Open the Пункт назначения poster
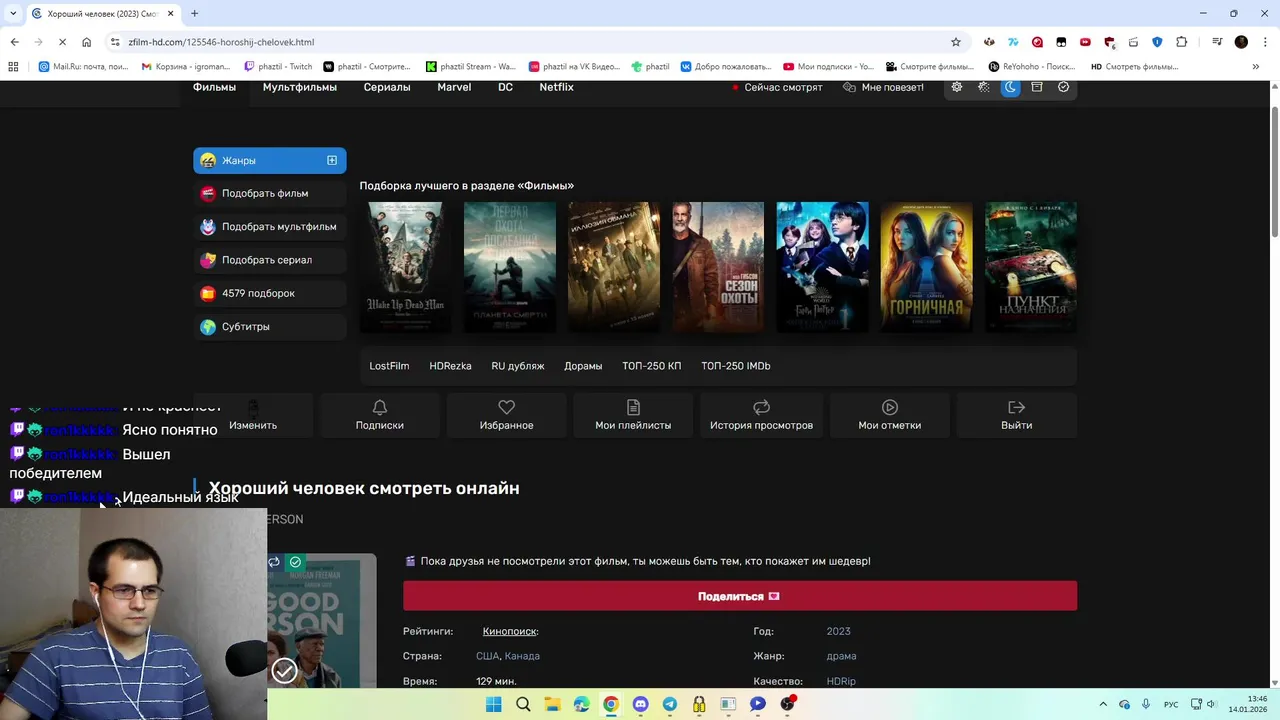This screenshot has width=1280, height=720. tap(1031, 267)
